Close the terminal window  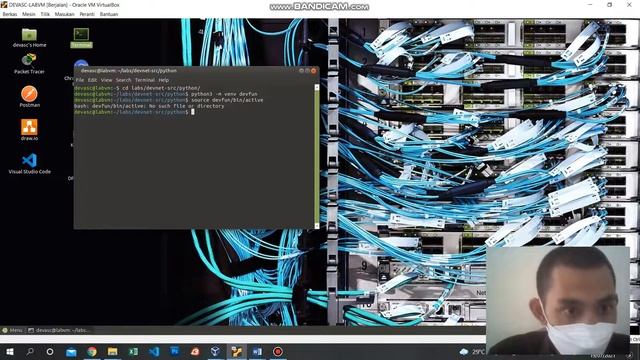click(x=313, y=71)
